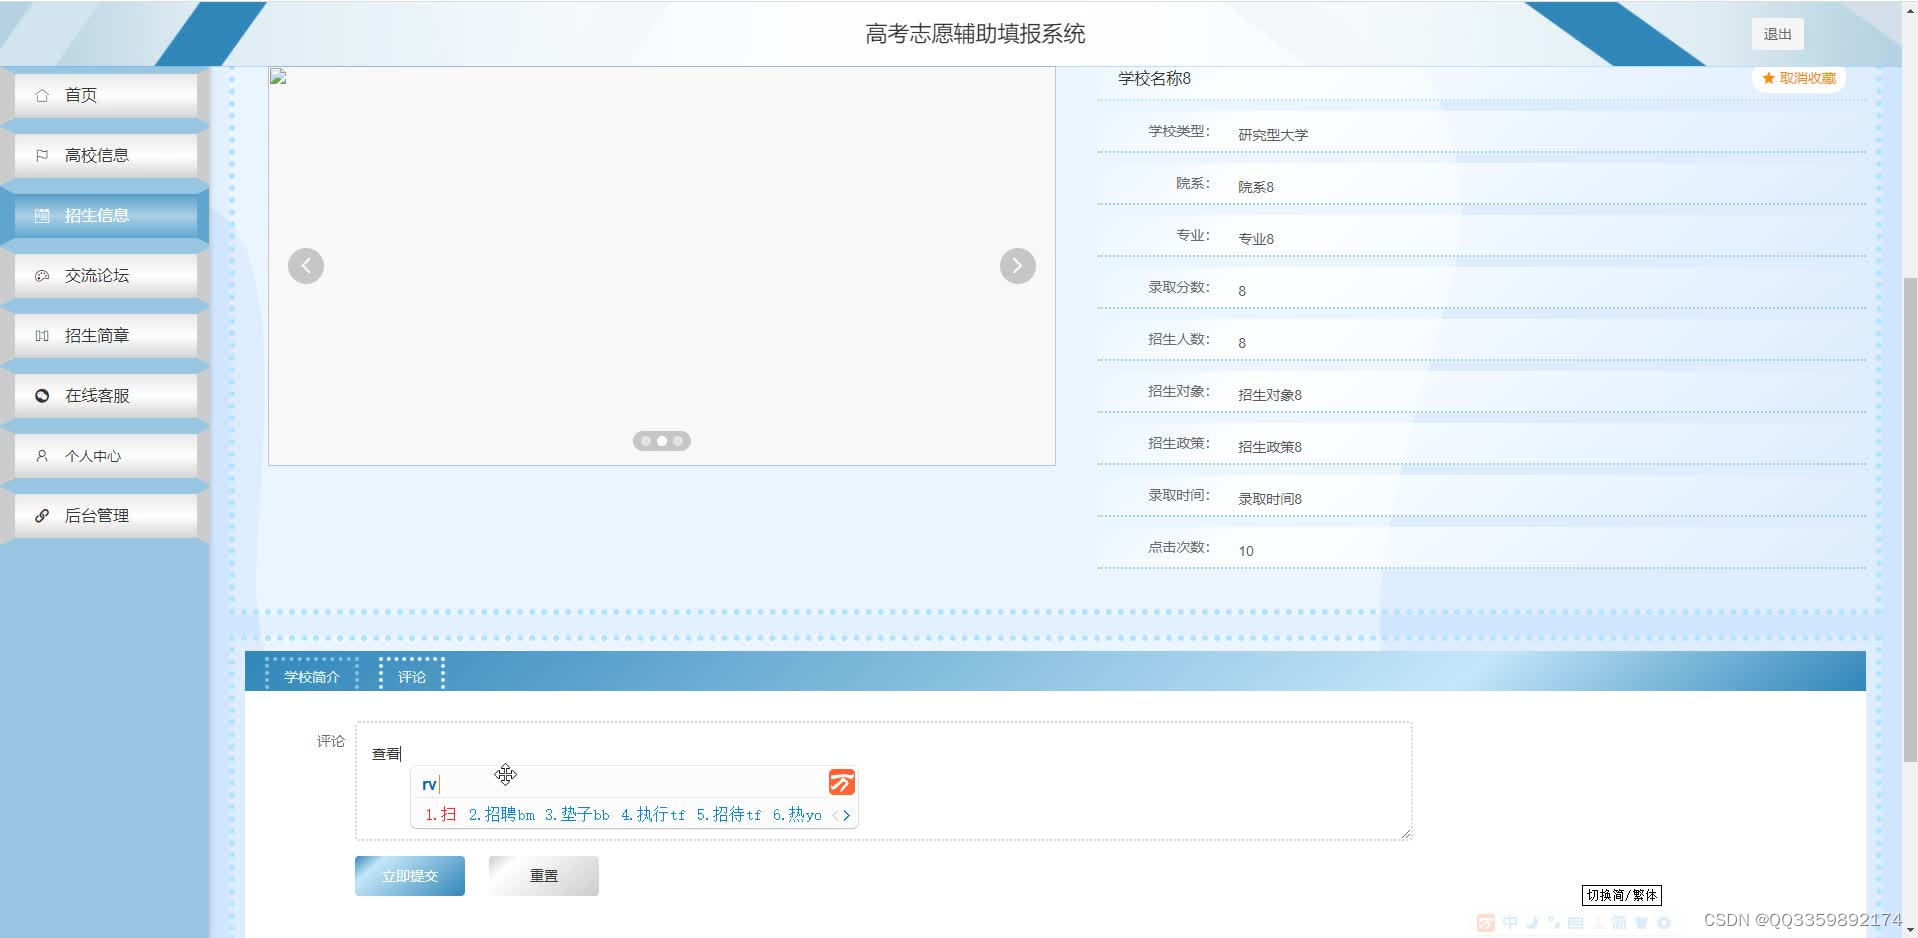
Task: Open the IME soft keyboard icon
Action: pyautogui.click(x=1576, y=922)
